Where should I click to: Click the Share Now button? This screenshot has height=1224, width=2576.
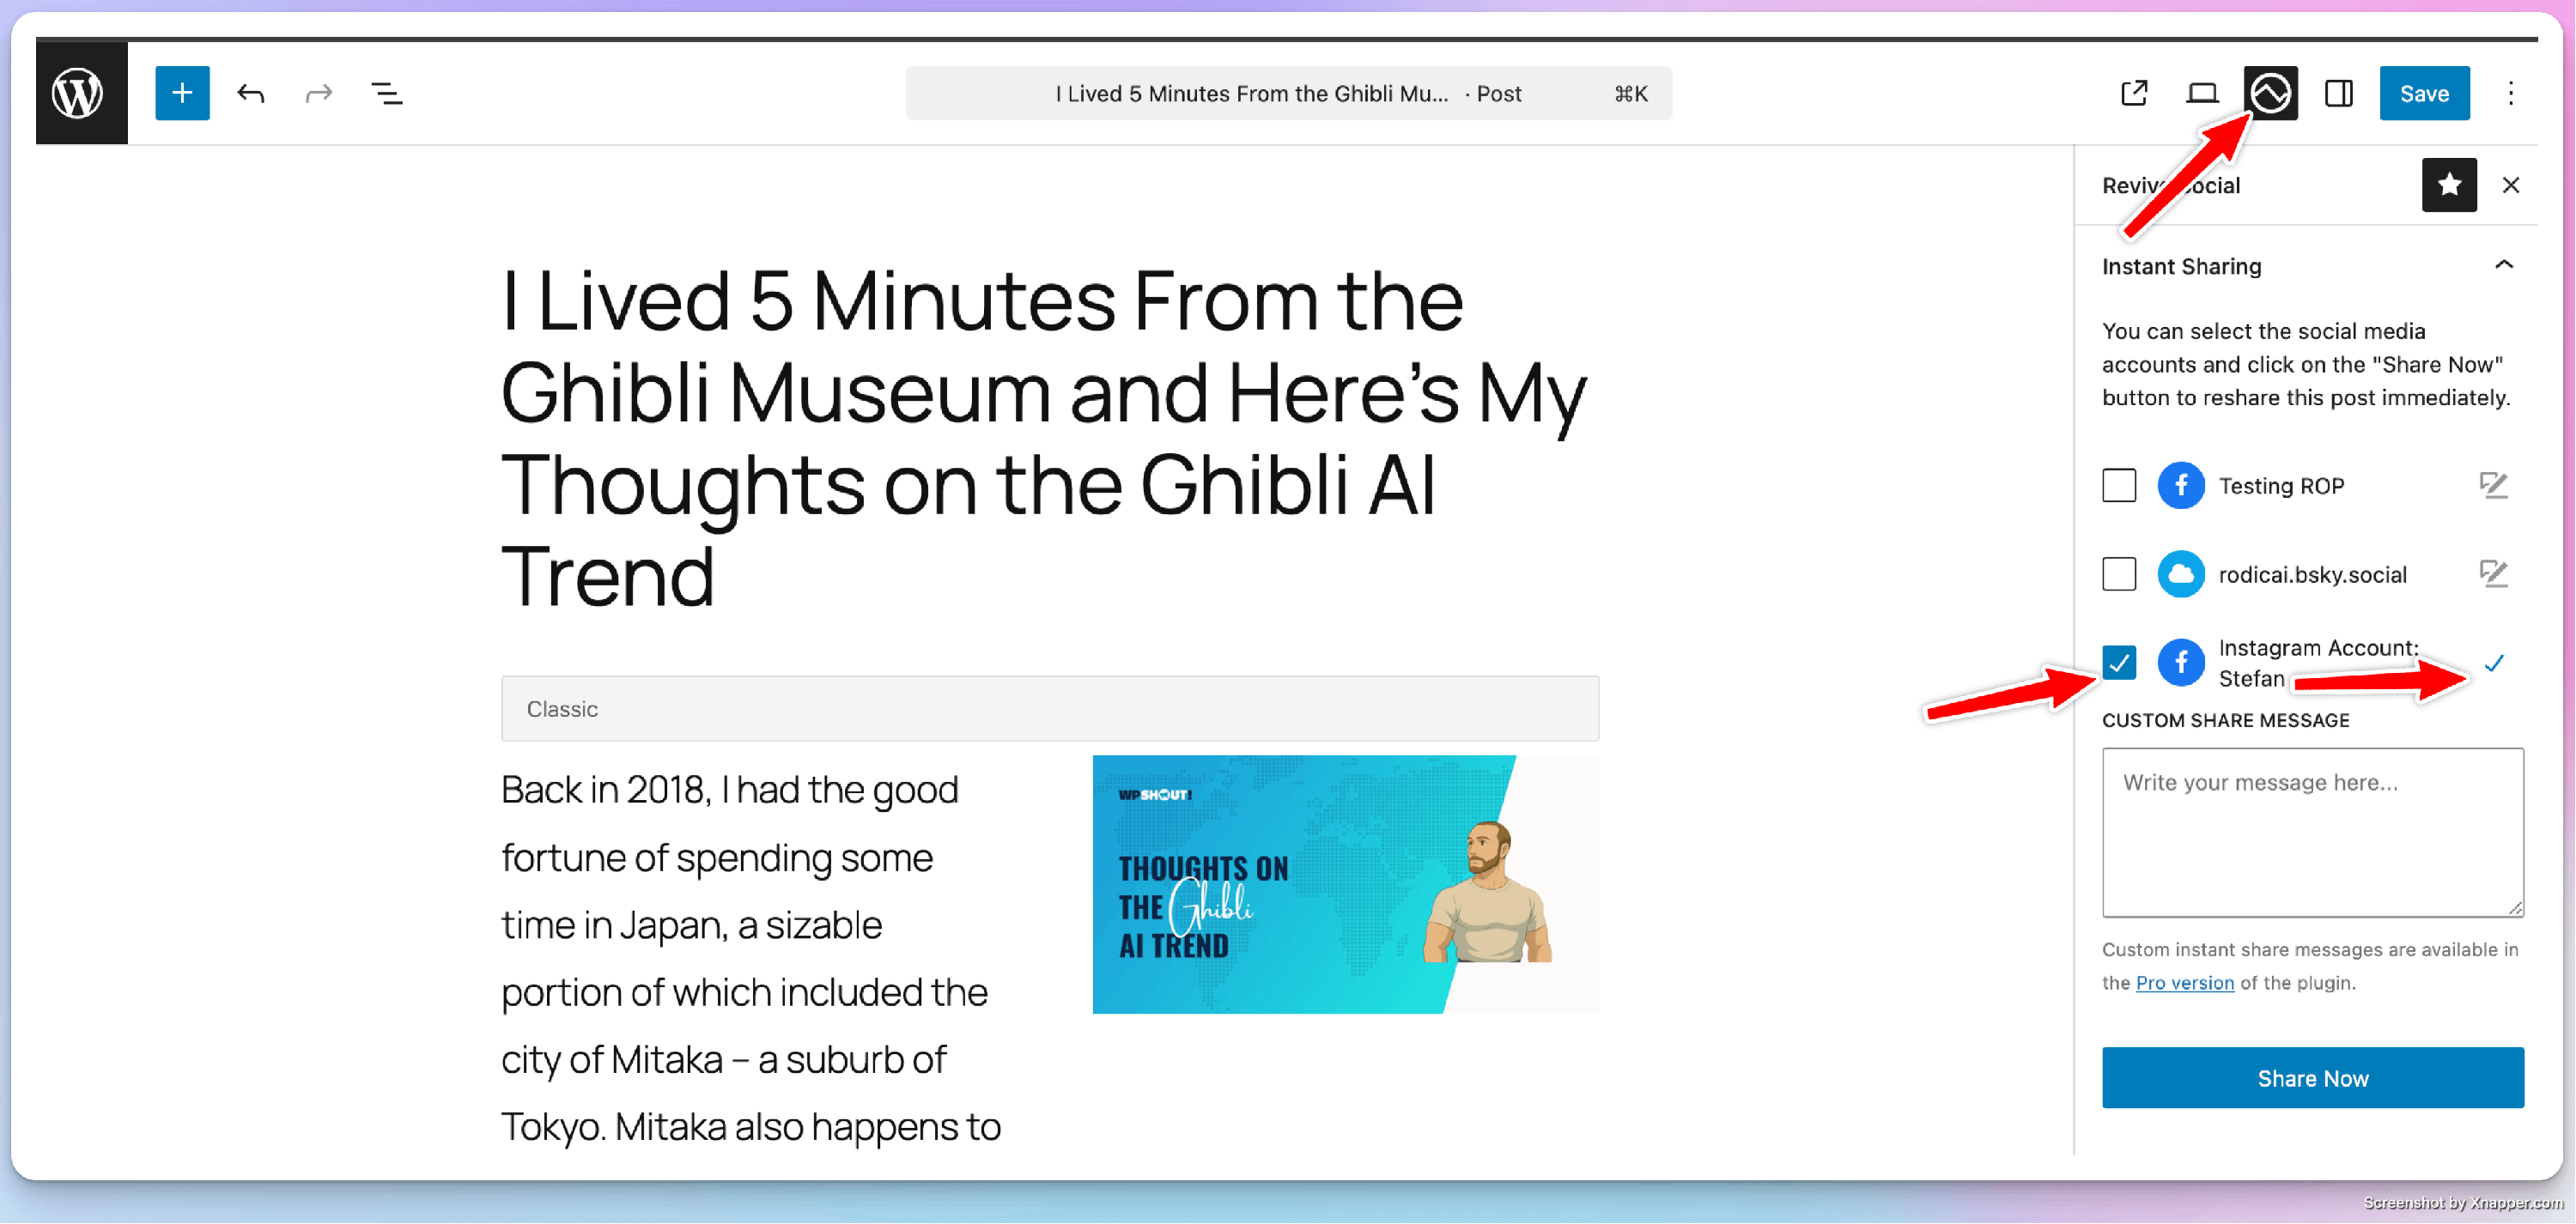click(2312, 1078)
